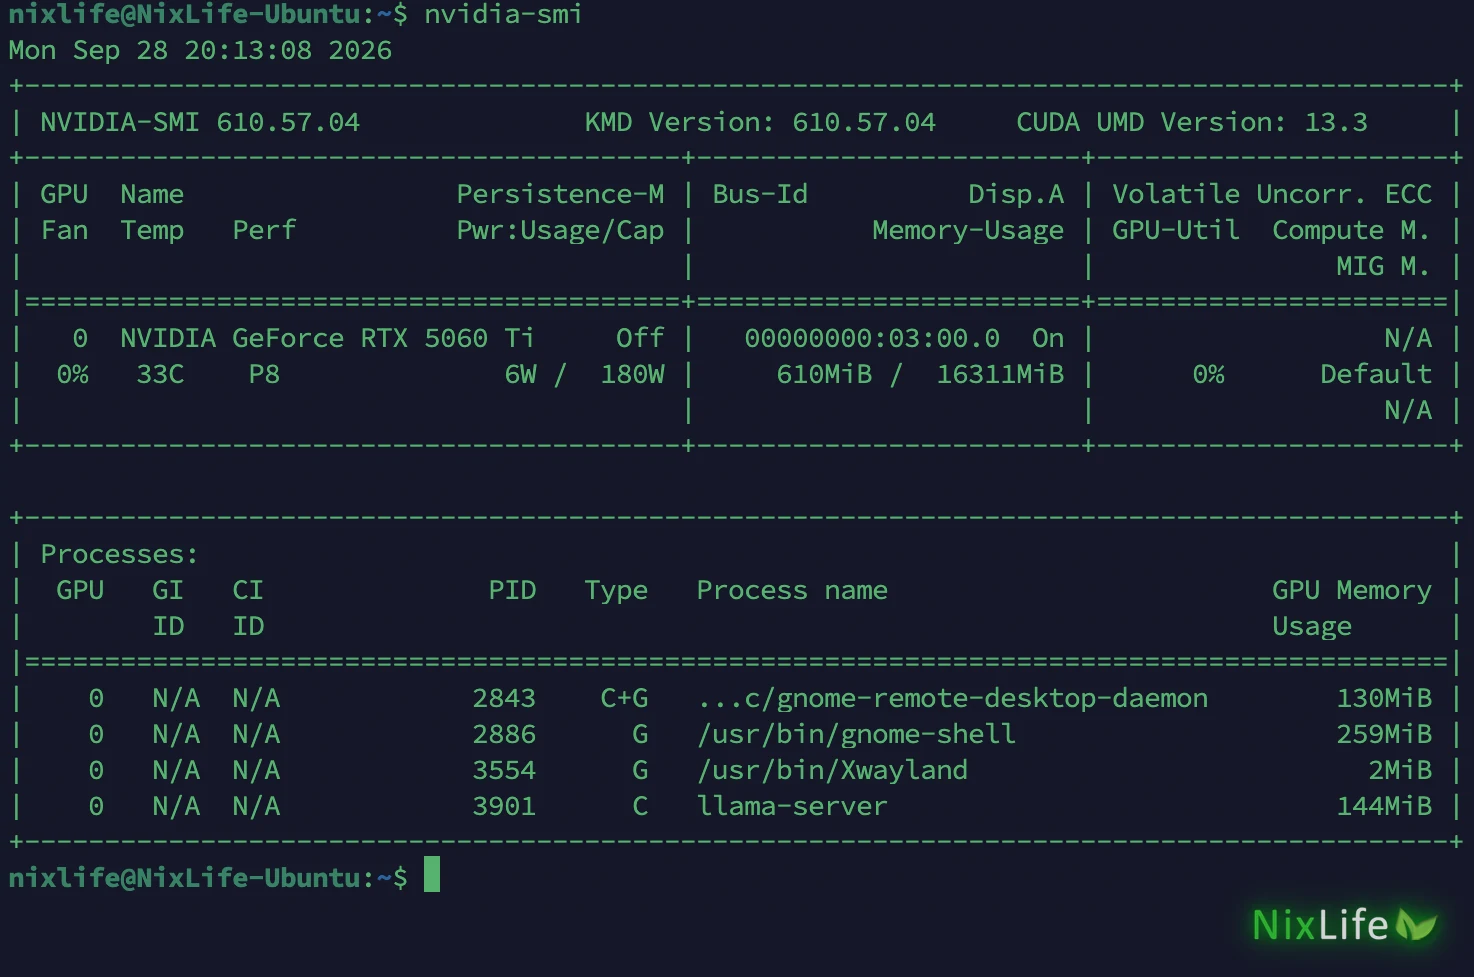Click the 'Type' column header
1474x977 pixels.
click(x=616, y=590)
